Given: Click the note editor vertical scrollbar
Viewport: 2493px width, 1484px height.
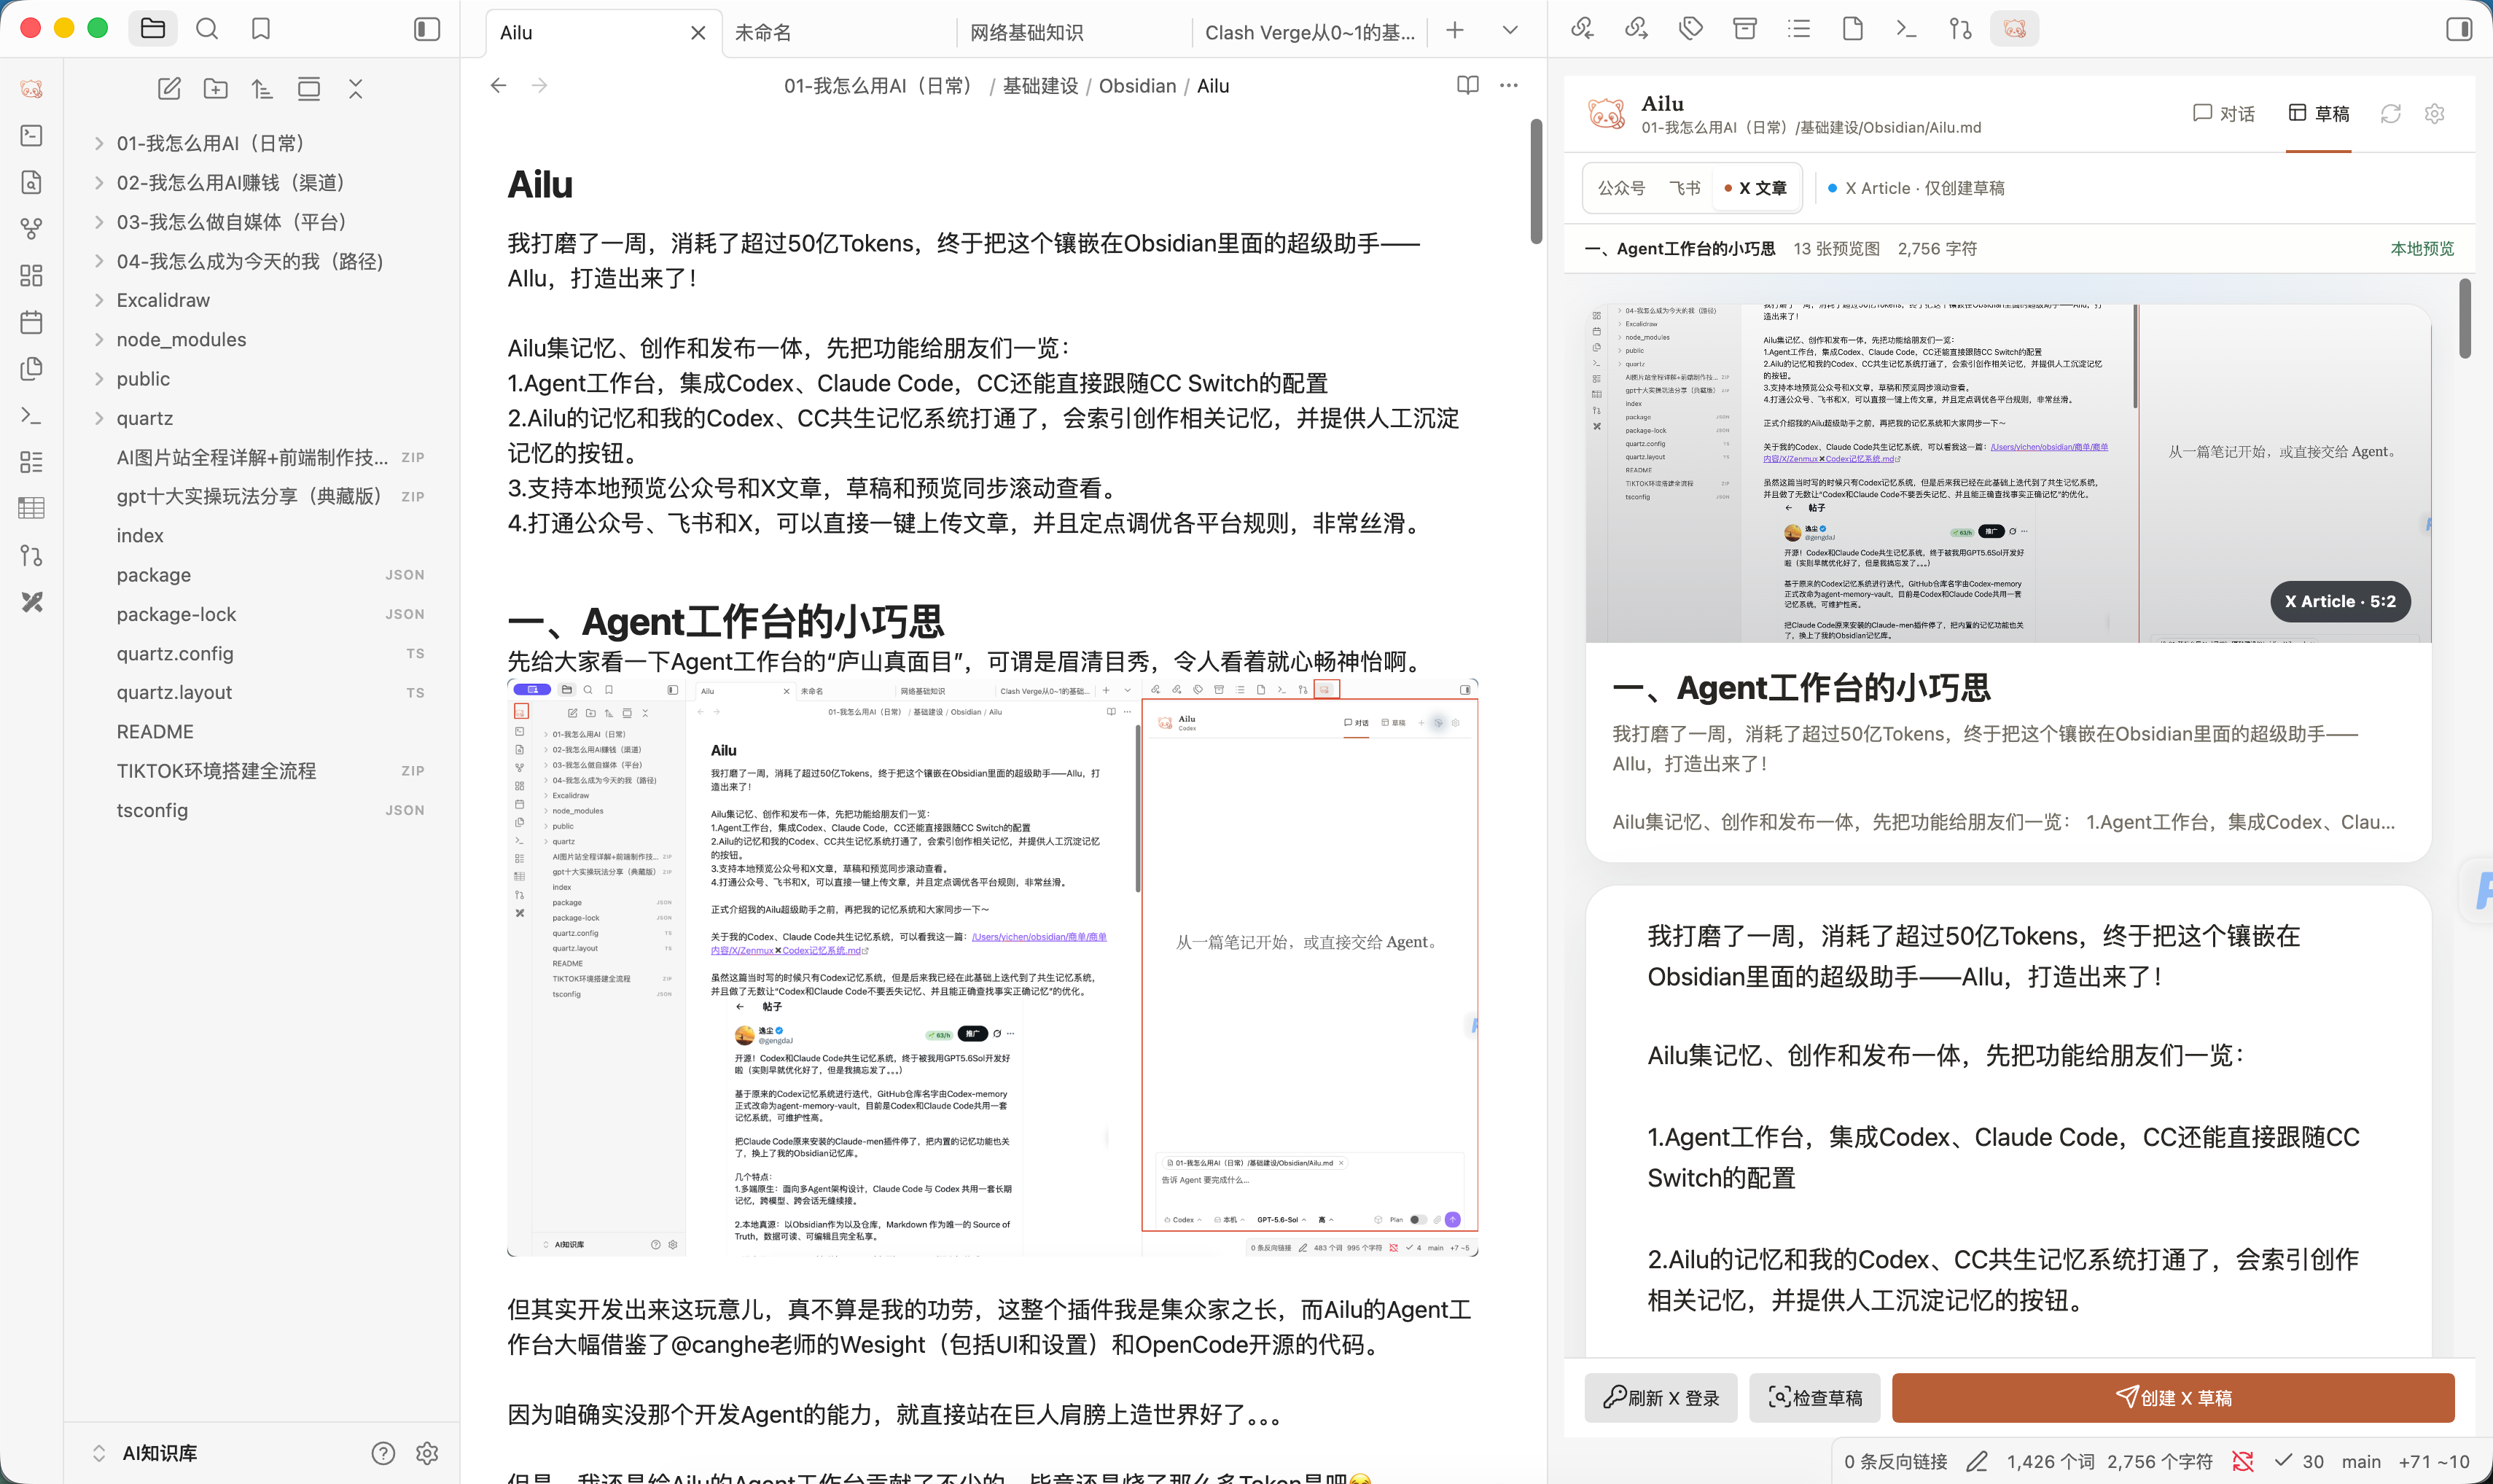Looking at the screenshot, I should [x=1536, y=181].
